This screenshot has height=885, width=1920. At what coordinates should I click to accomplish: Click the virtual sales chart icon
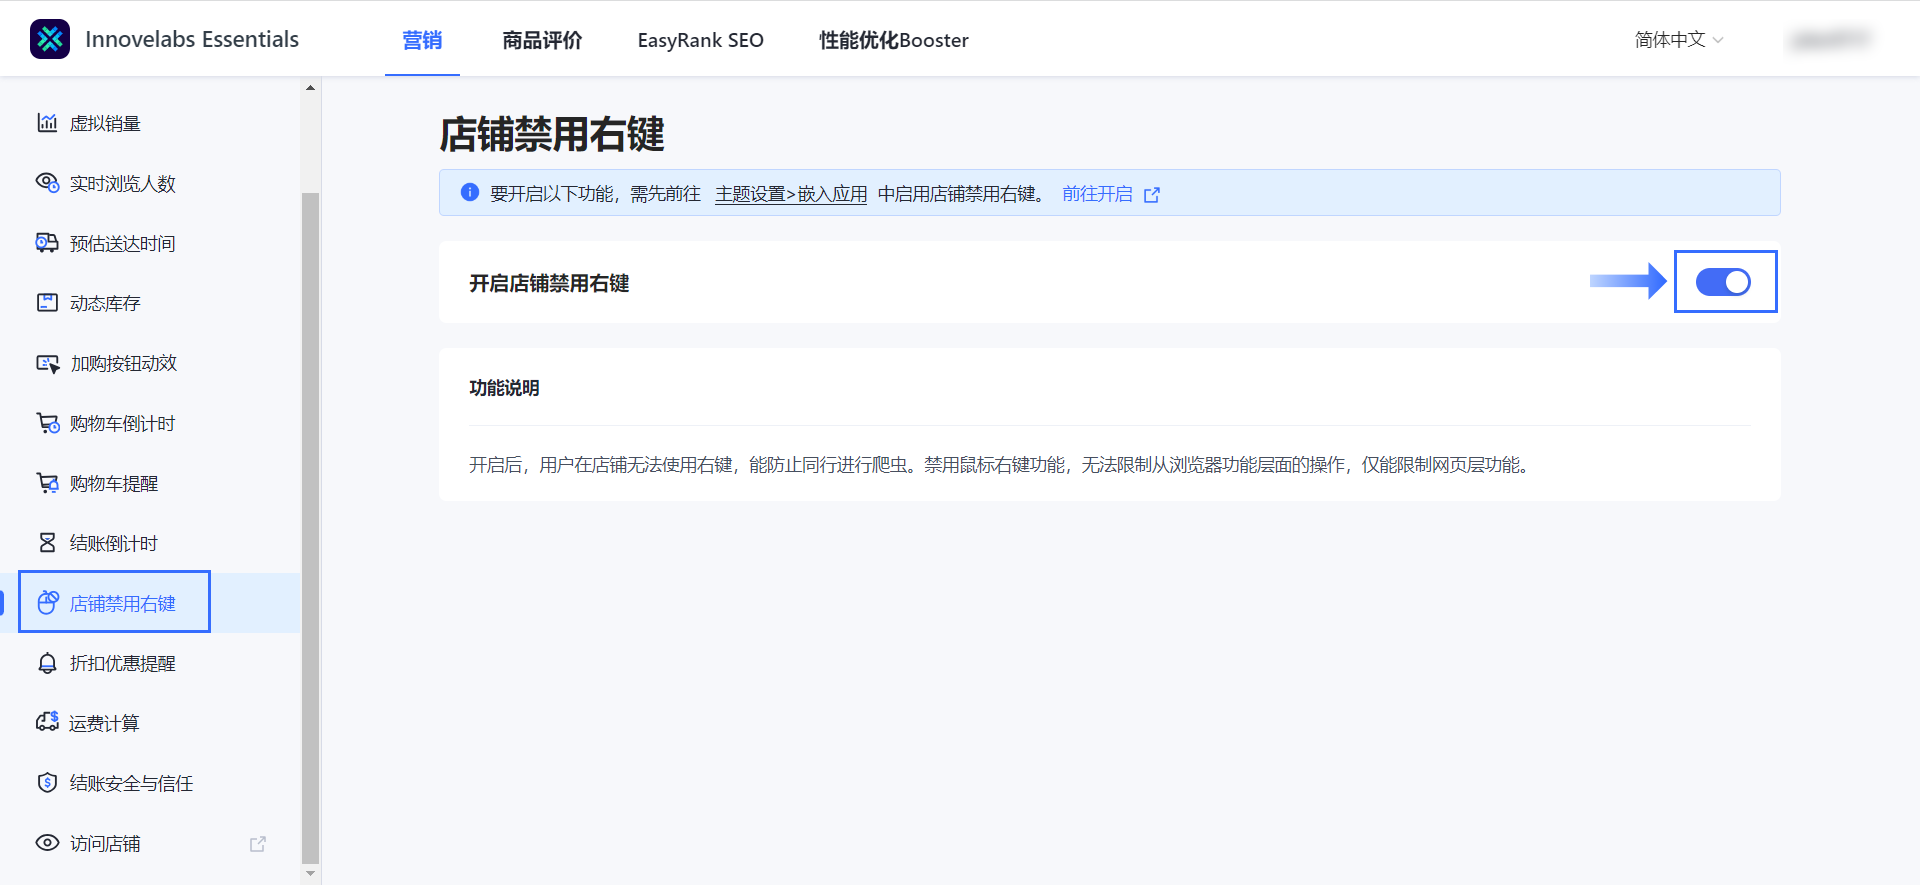pyautogui.click(x=47, y=123)
